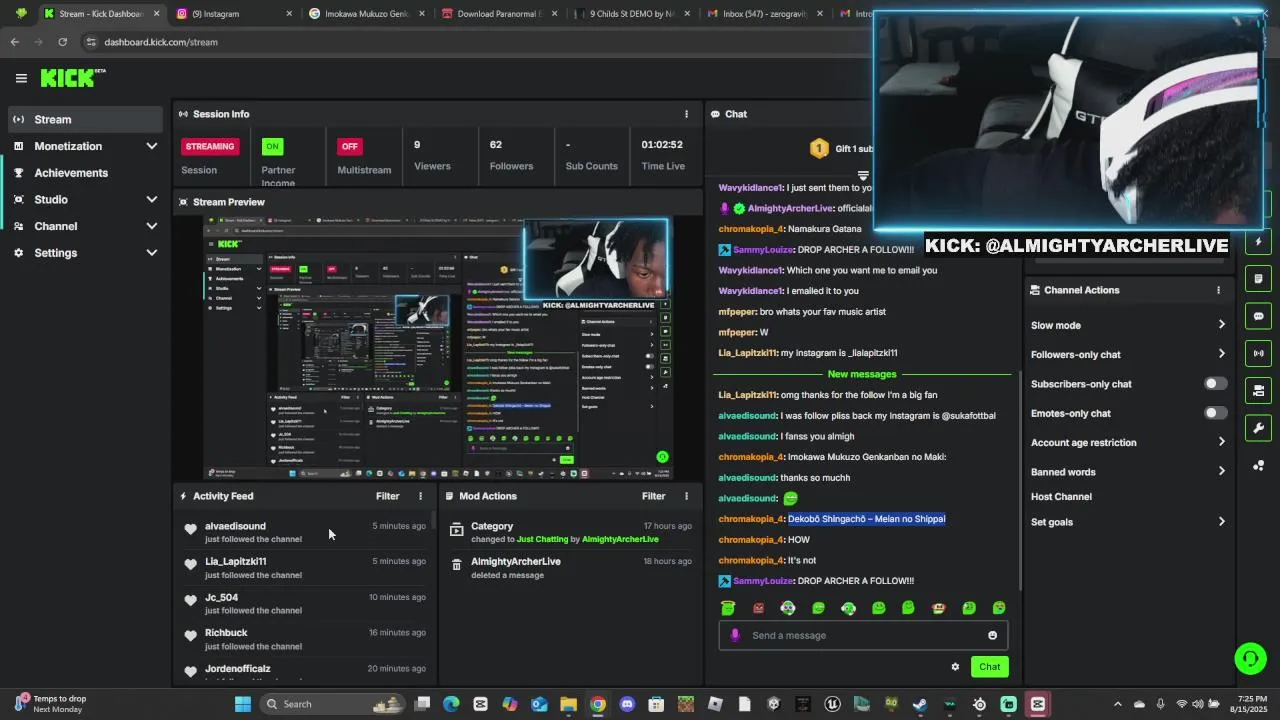Open Set goals options arrow
The height and width of the screenshot is (720, 1280).
[1221, 521]
